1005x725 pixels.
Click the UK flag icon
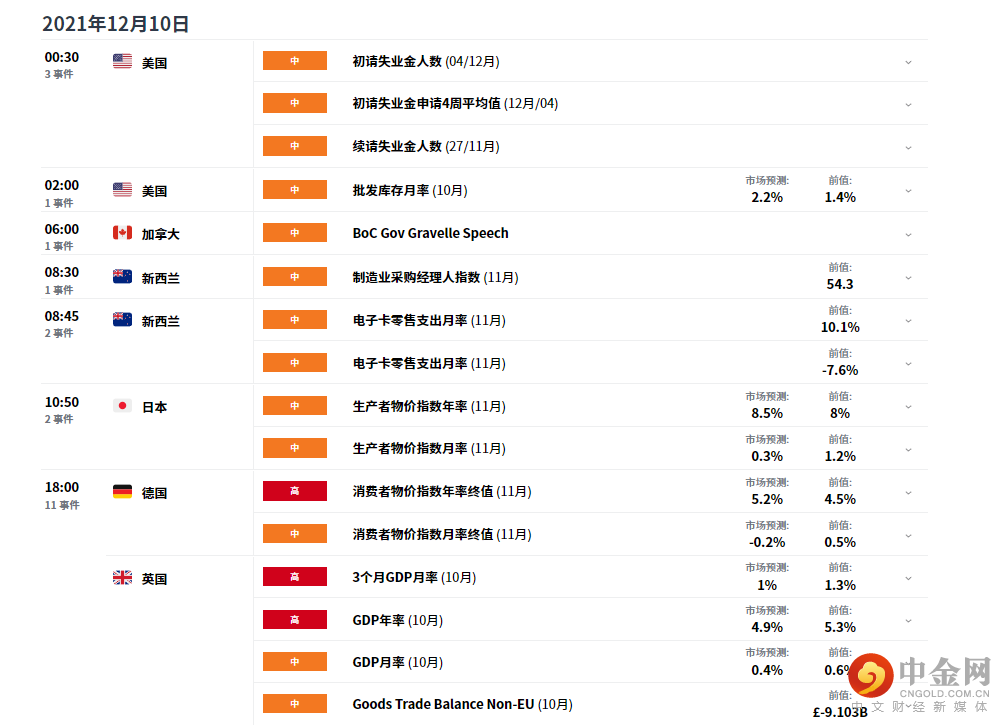tap(122, 578)
